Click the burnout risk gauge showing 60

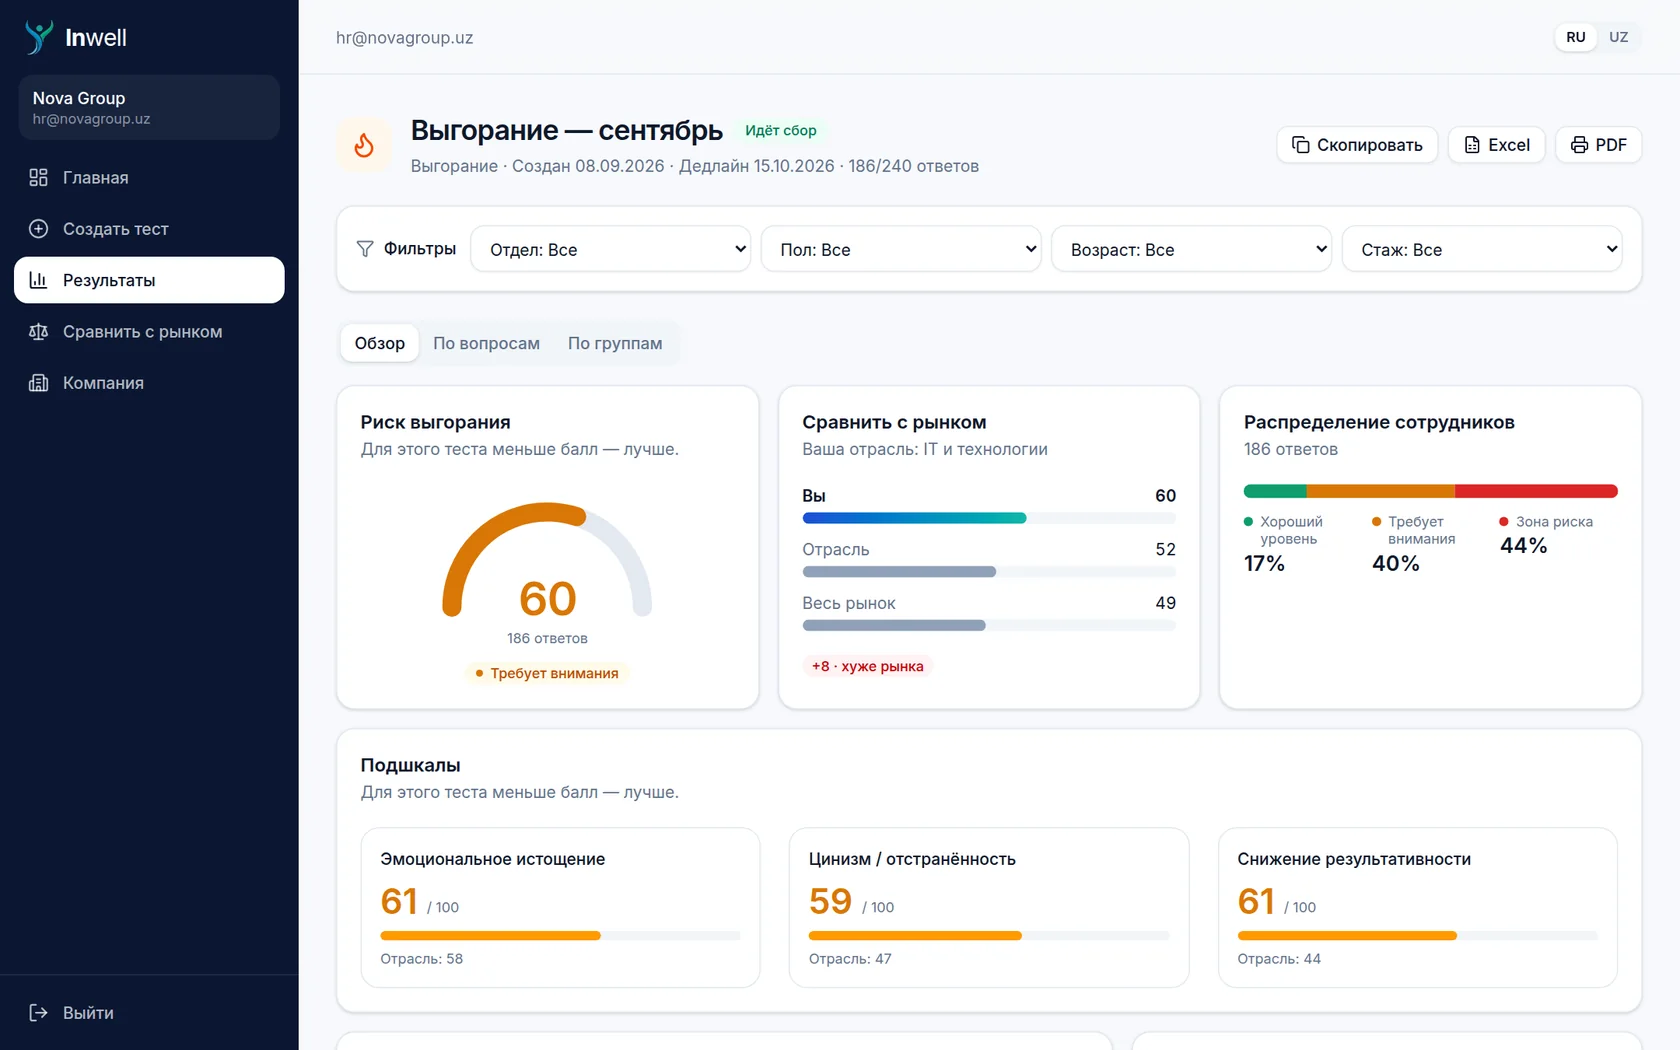547,560
